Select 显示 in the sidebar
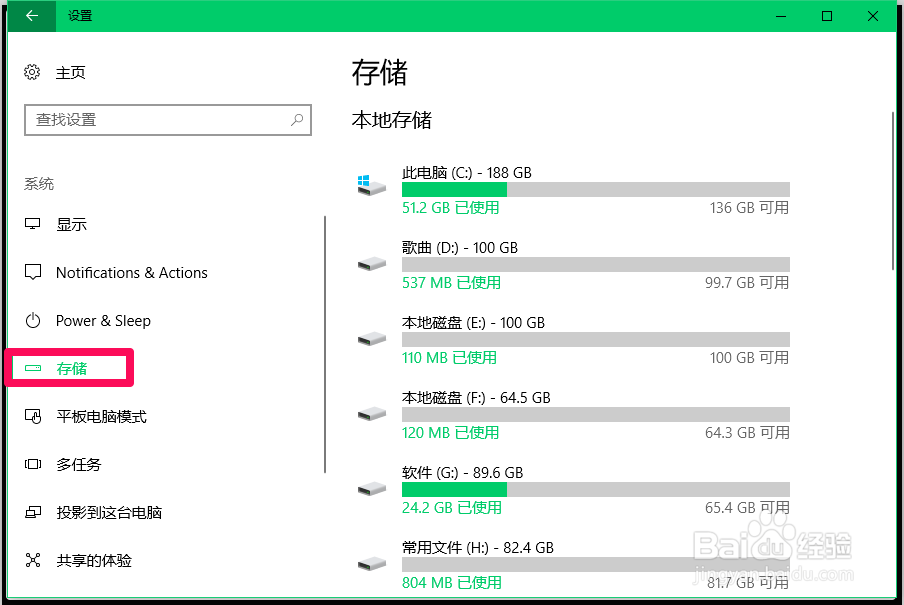Image resolution: width=904 pixels, height=605 pixels. click(x=71, y=224)
